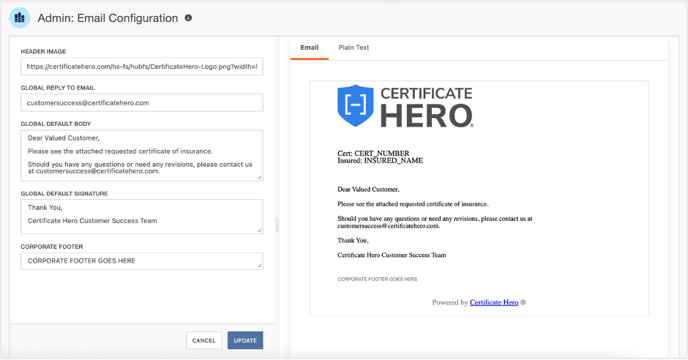Click resize grip of Global Default Body
Screen dimensions: 688x360
tap(259, 177)
